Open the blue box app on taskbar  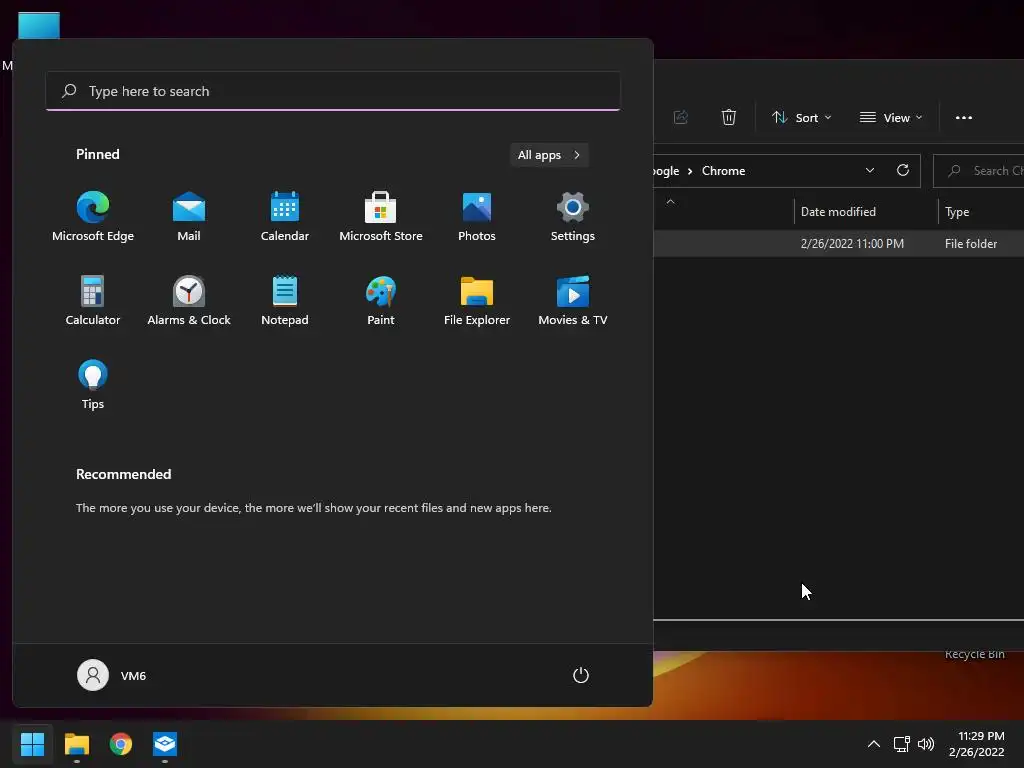coord(165,744)
